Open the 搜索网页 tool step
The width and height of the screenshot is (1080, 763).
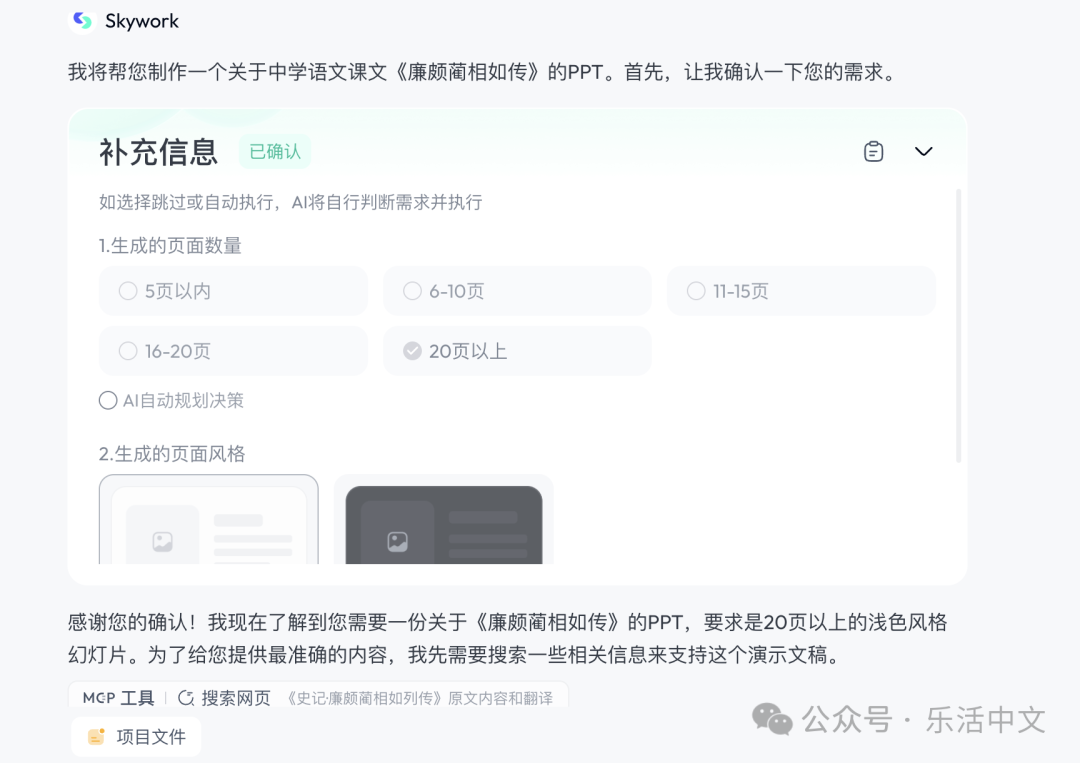236,698
